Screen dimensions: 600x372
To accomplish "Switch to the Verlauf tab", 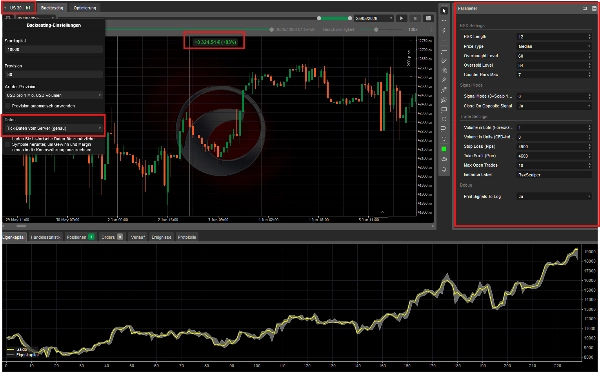I will click(138, 237).
